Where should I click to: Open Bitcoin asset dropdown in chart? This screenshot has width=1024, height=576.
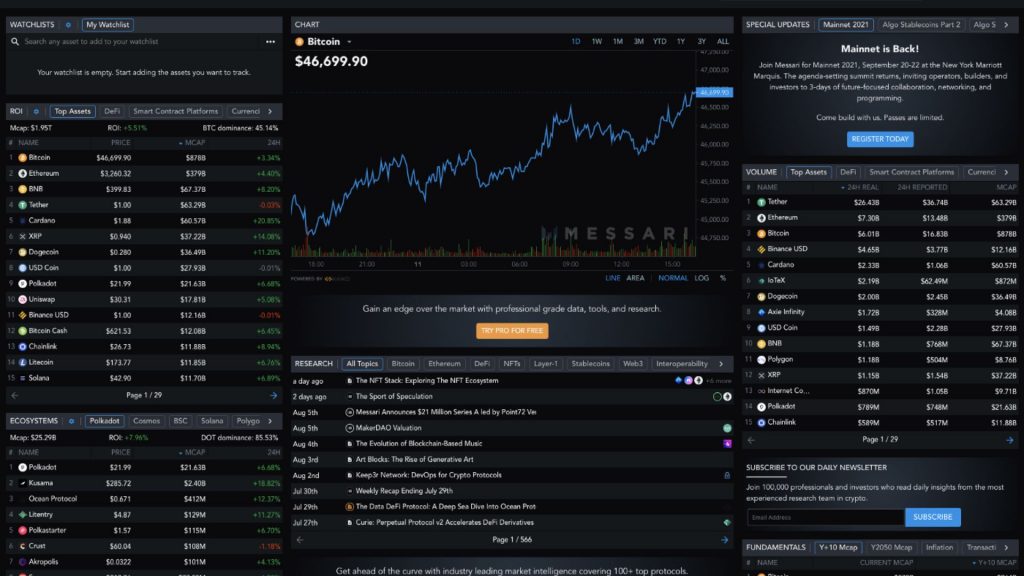coord(349,42)
